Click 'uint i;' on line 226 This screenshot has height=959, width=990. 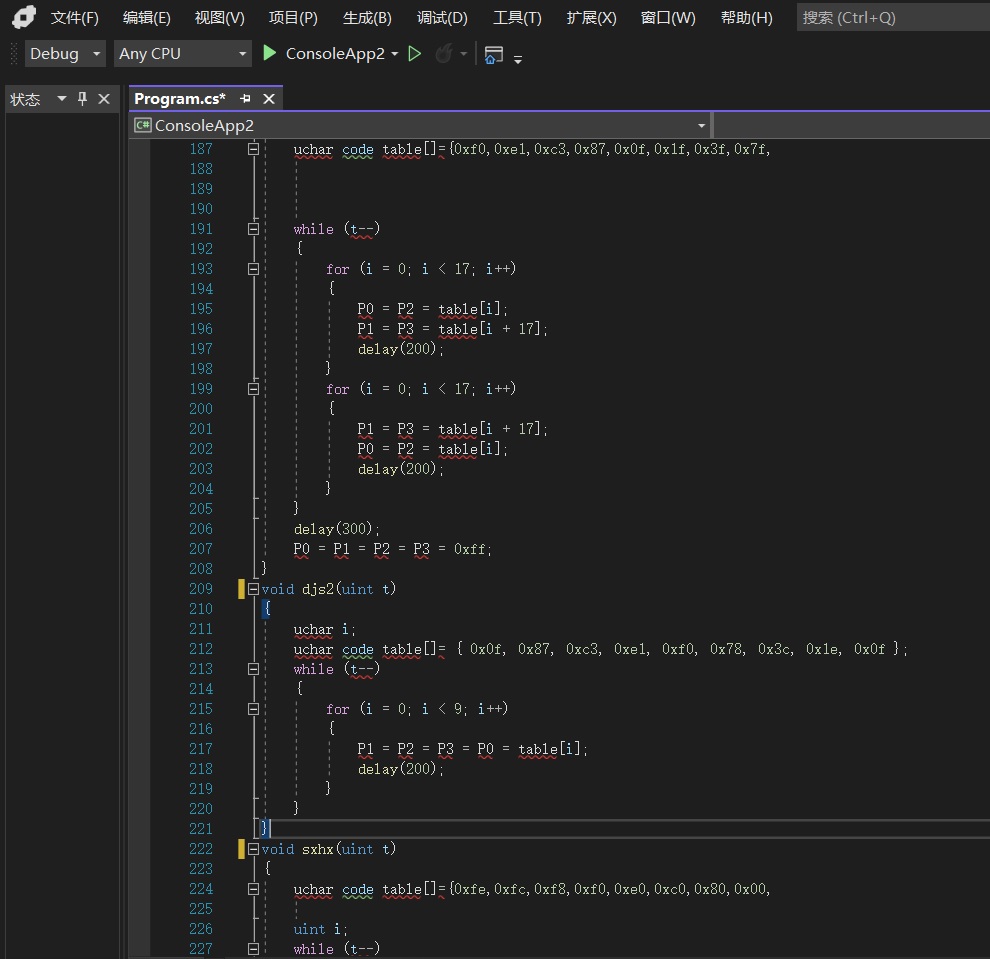coord(320,929)
